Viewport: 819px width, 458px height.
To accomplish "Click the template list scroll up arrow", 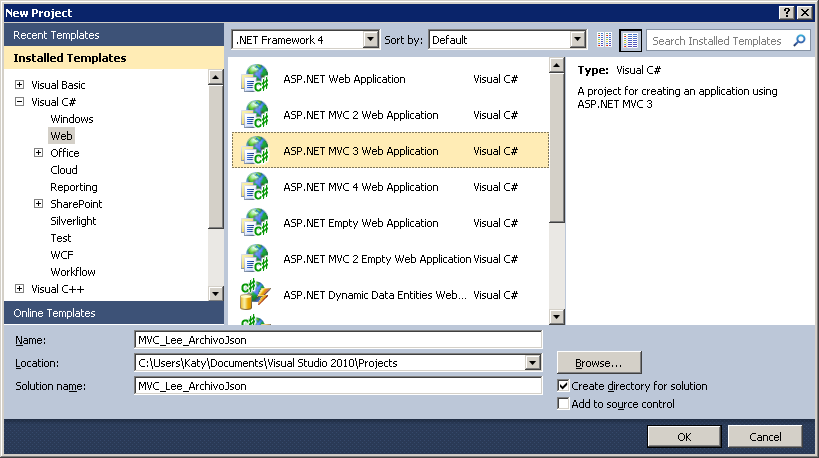I will click(557, 65).
